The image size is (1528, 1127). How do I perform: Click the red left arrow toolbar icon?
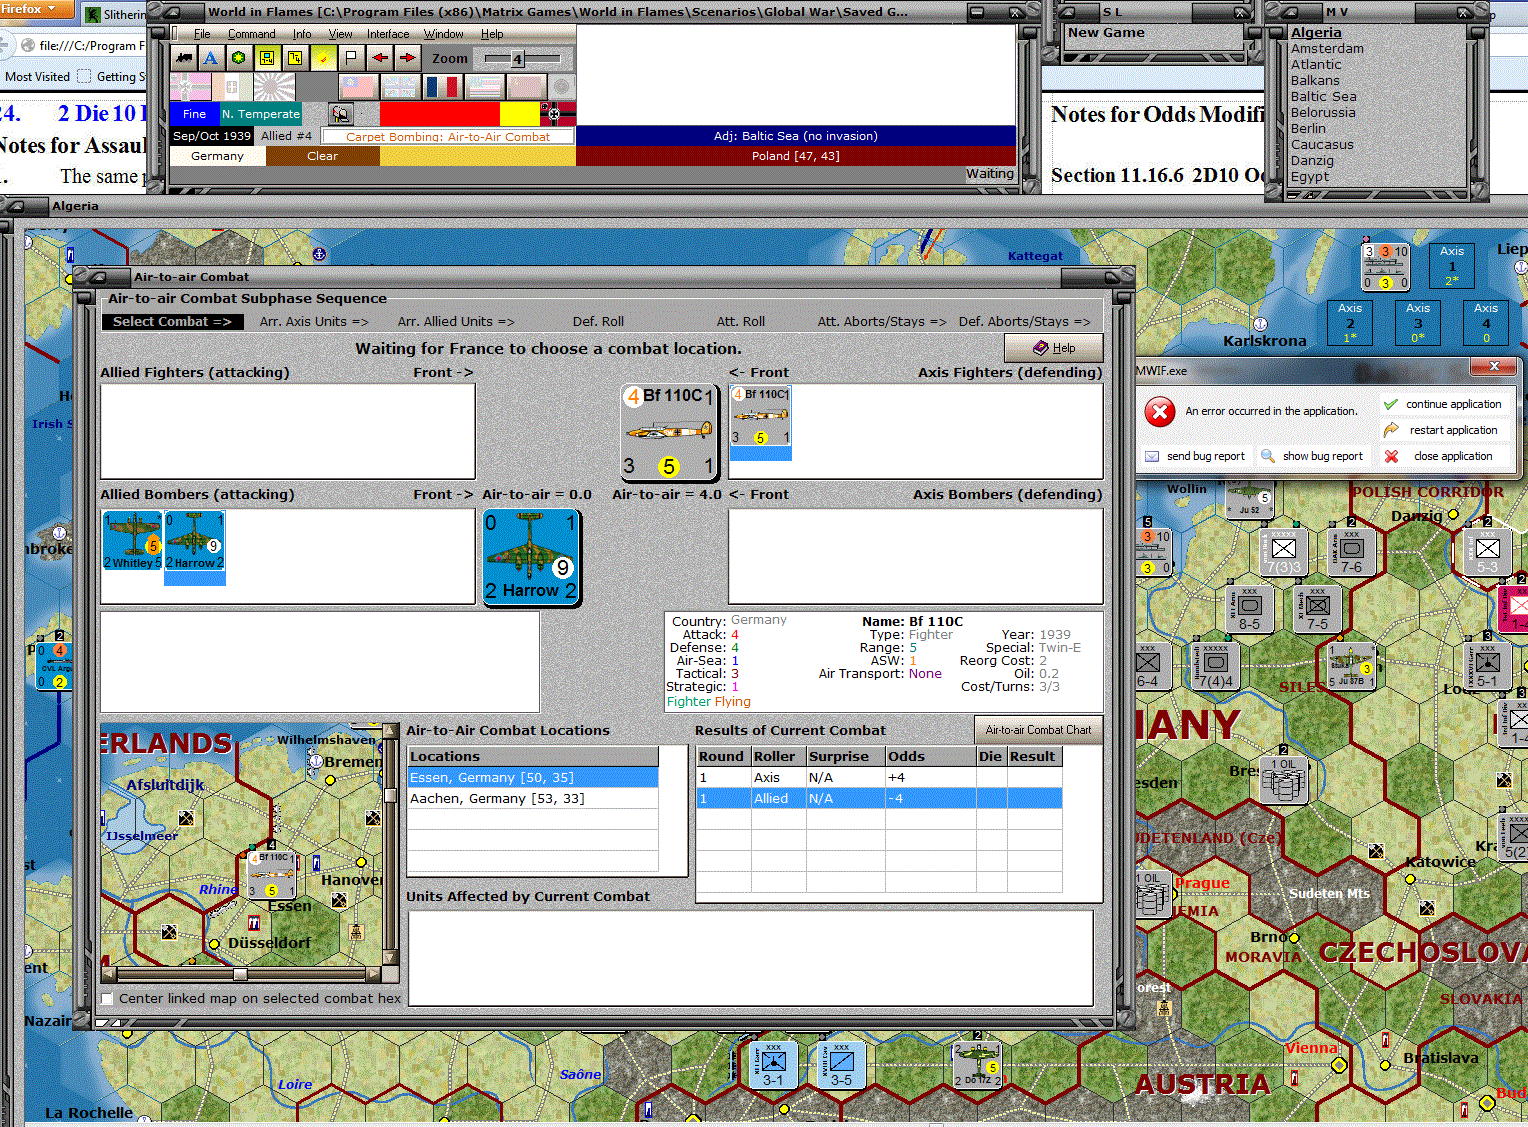point(380,58)
